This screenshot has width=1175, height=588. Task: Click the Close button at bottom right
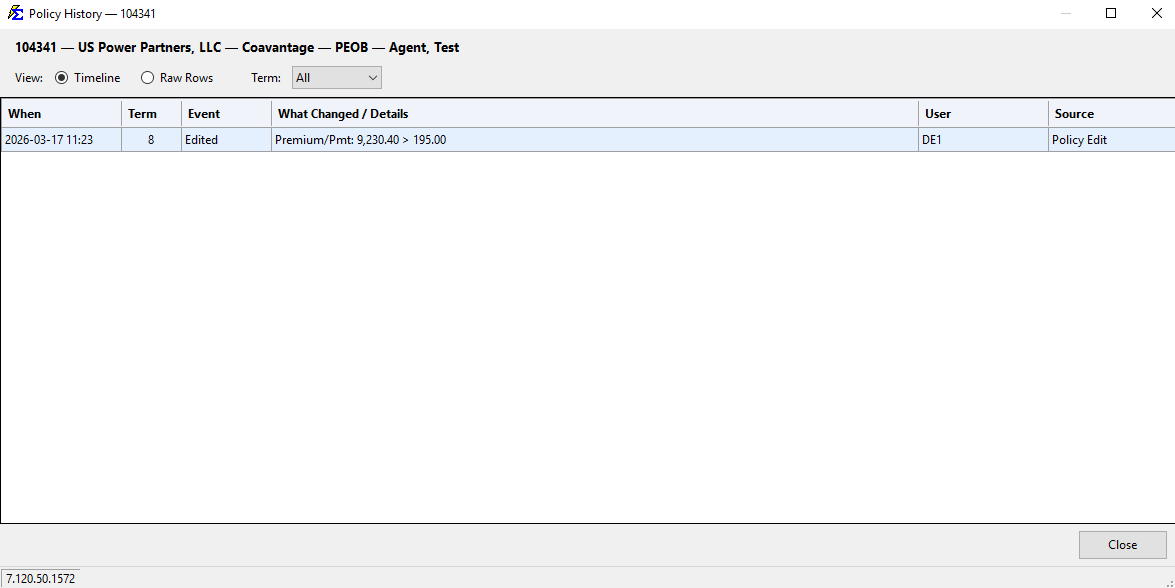[1123, 545]
